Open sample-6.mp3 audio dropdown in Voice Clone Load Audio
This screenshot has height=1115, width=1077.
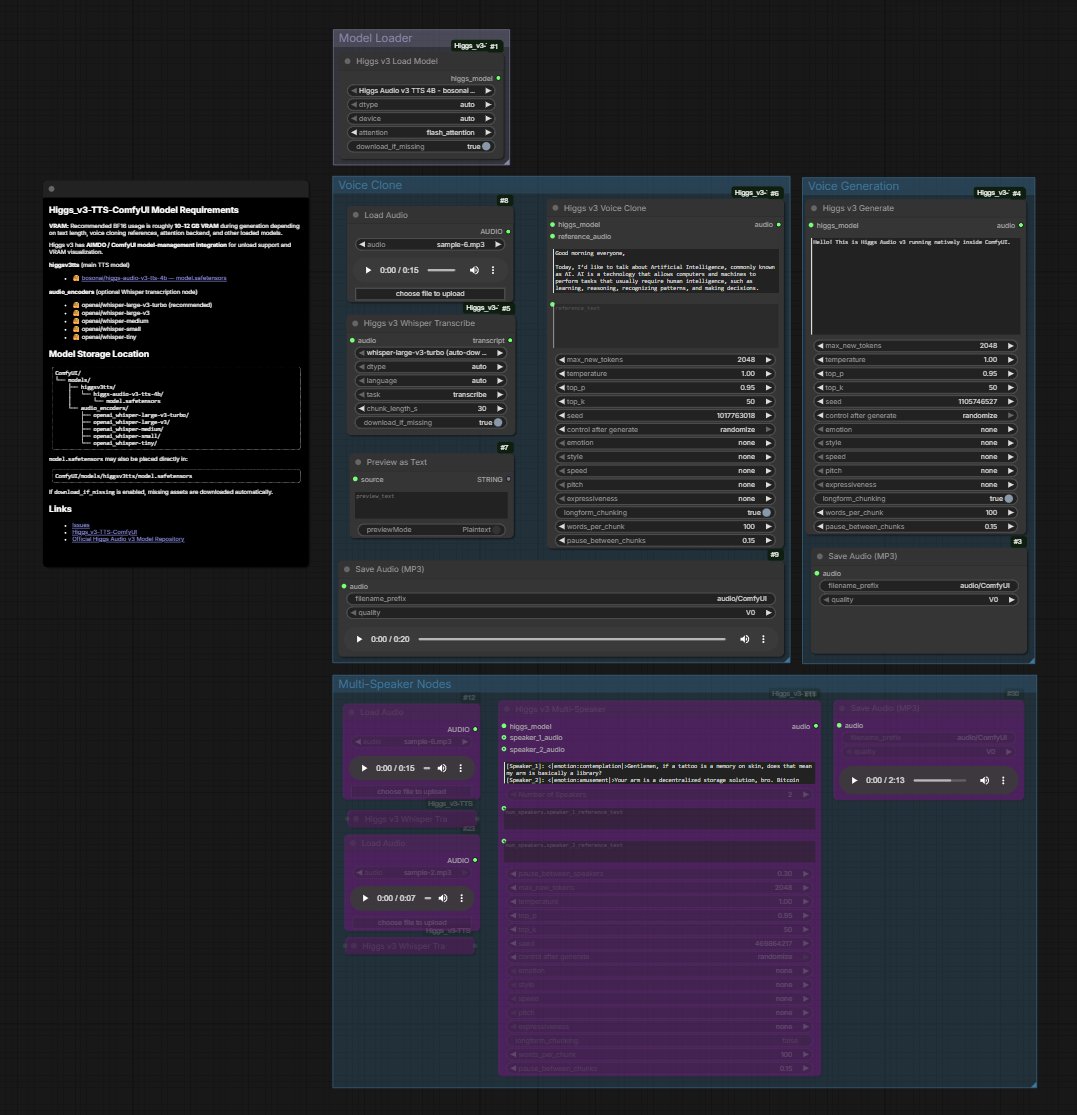(429, 245)
